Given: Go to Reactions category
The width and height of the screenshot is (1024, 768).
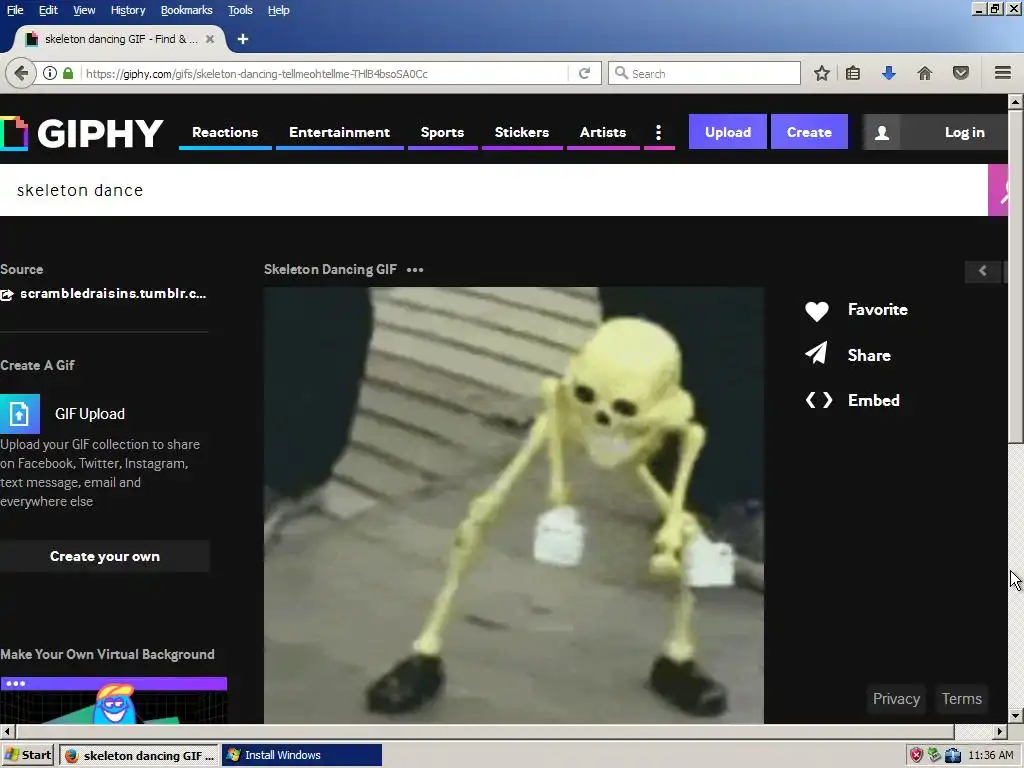Looking at the screenshot, I should pos(225,133).
